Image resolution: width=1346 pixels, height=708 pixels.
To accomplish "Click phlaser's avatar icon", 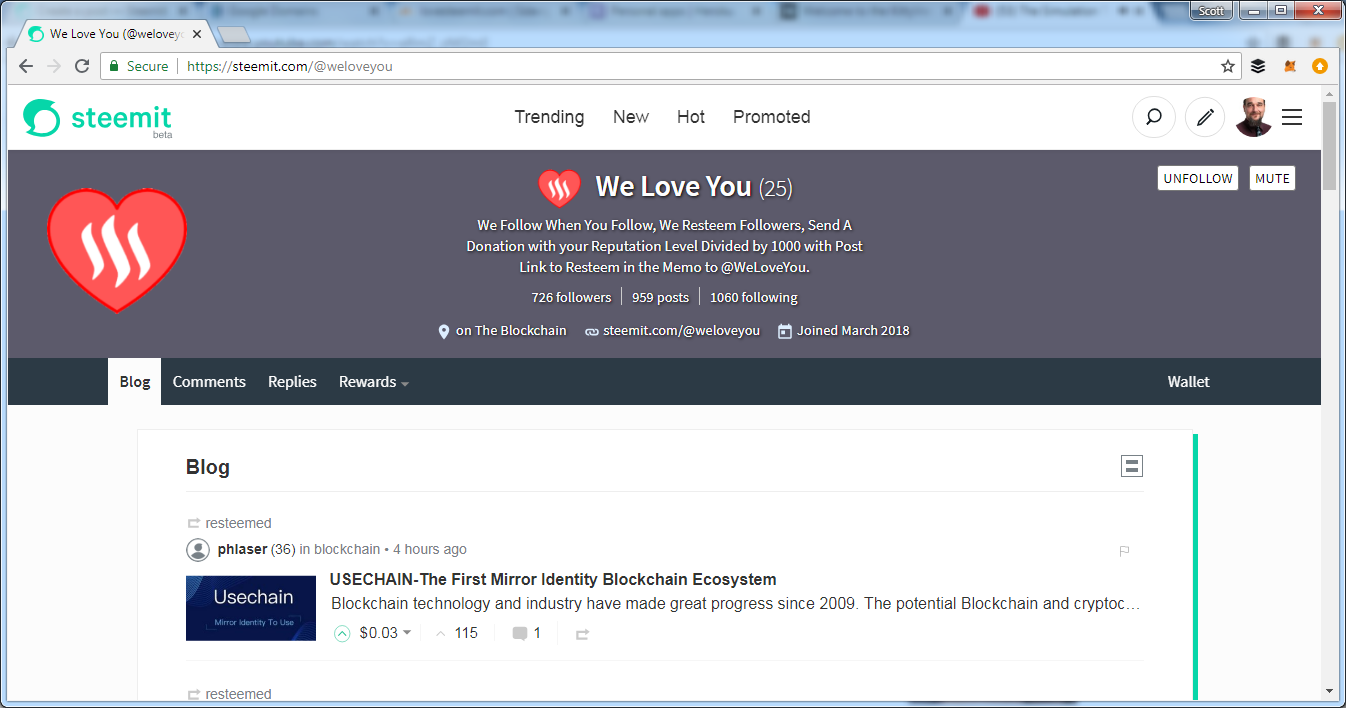I will 198,549.
